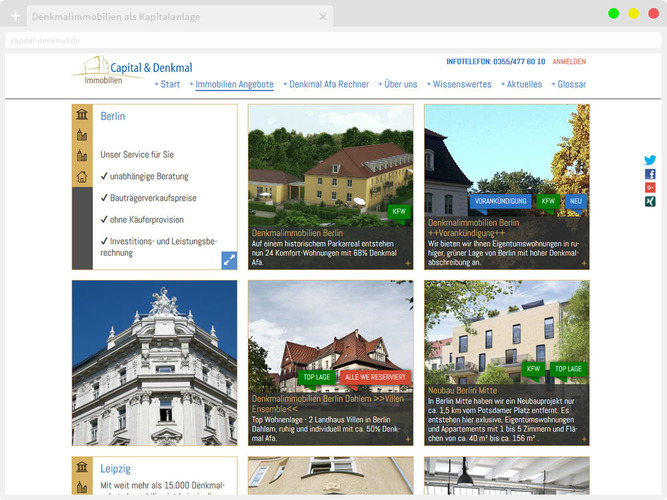Click the Google Plus share icon
This screenshot has height=500, width=667.
(650, 188)
